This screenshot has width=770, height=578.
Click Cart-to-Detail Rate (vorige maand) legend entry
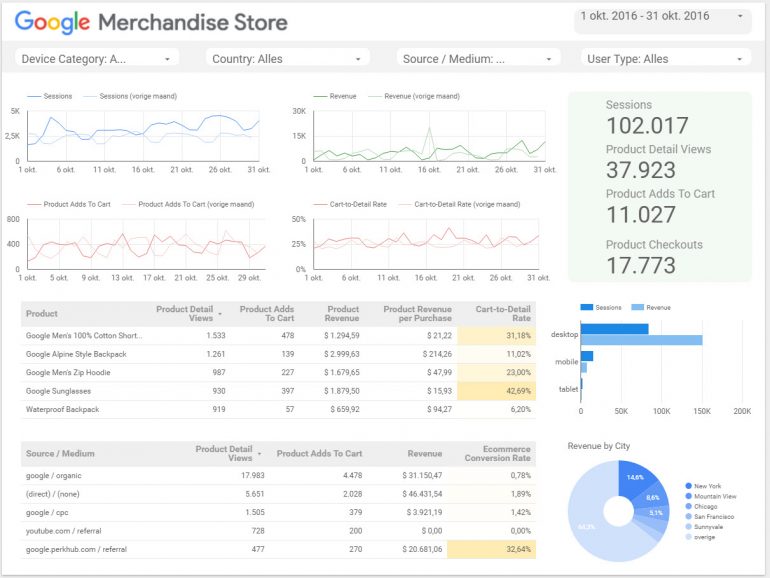coord(460,204)
